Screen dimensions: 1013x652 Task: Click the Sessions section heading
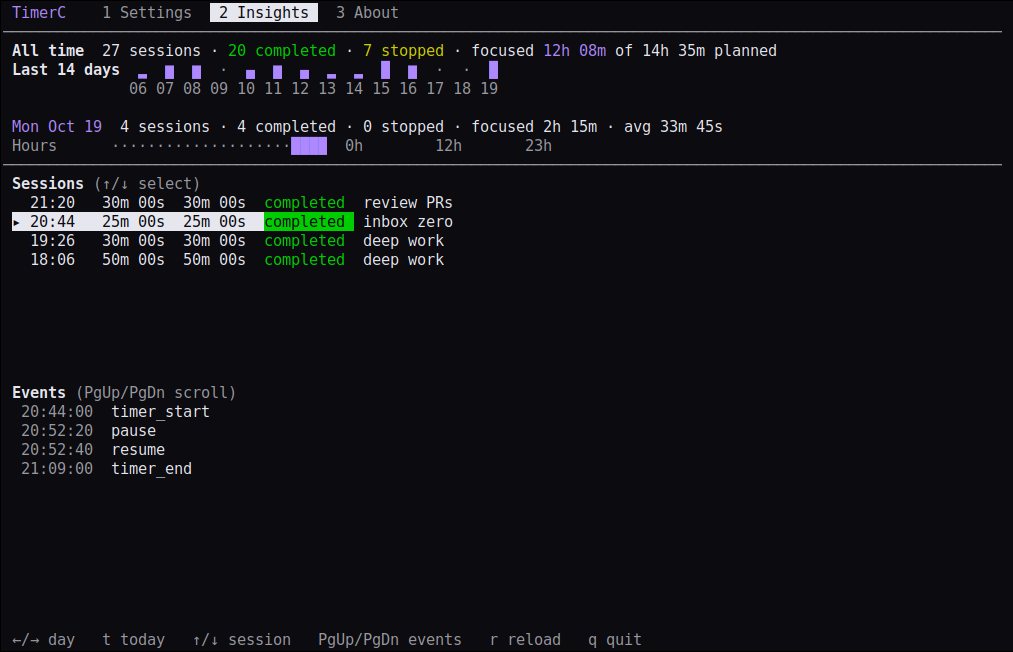tap(48, 184)
